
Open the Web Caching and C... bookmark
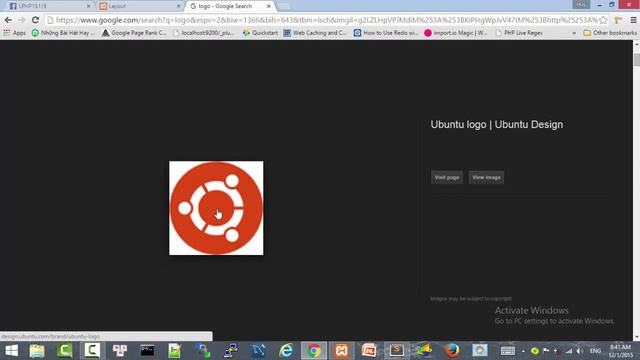[x=315, y=33]
